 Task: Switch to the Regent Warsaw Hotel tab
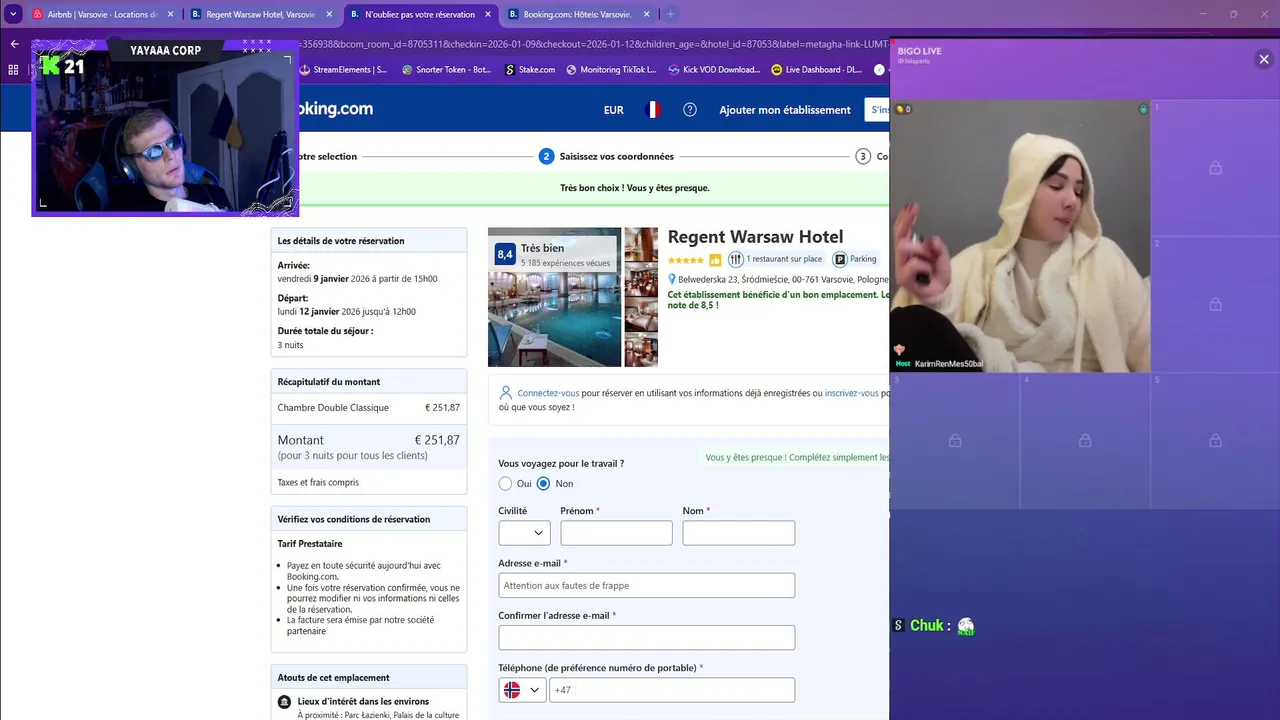pyautogui.click(x=260, y=14)
